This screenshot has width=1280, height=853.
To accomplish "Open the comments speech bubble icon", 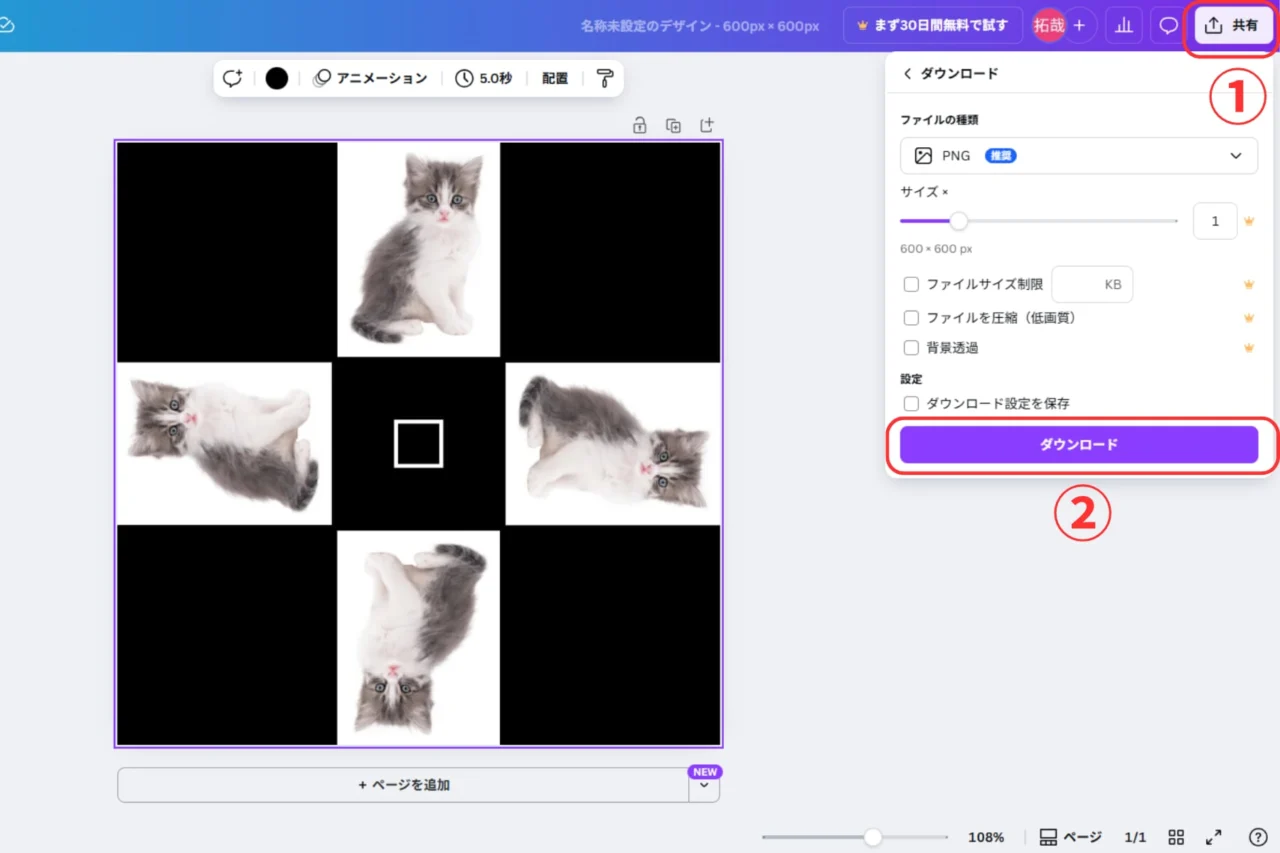I will tap(1168, 26).
